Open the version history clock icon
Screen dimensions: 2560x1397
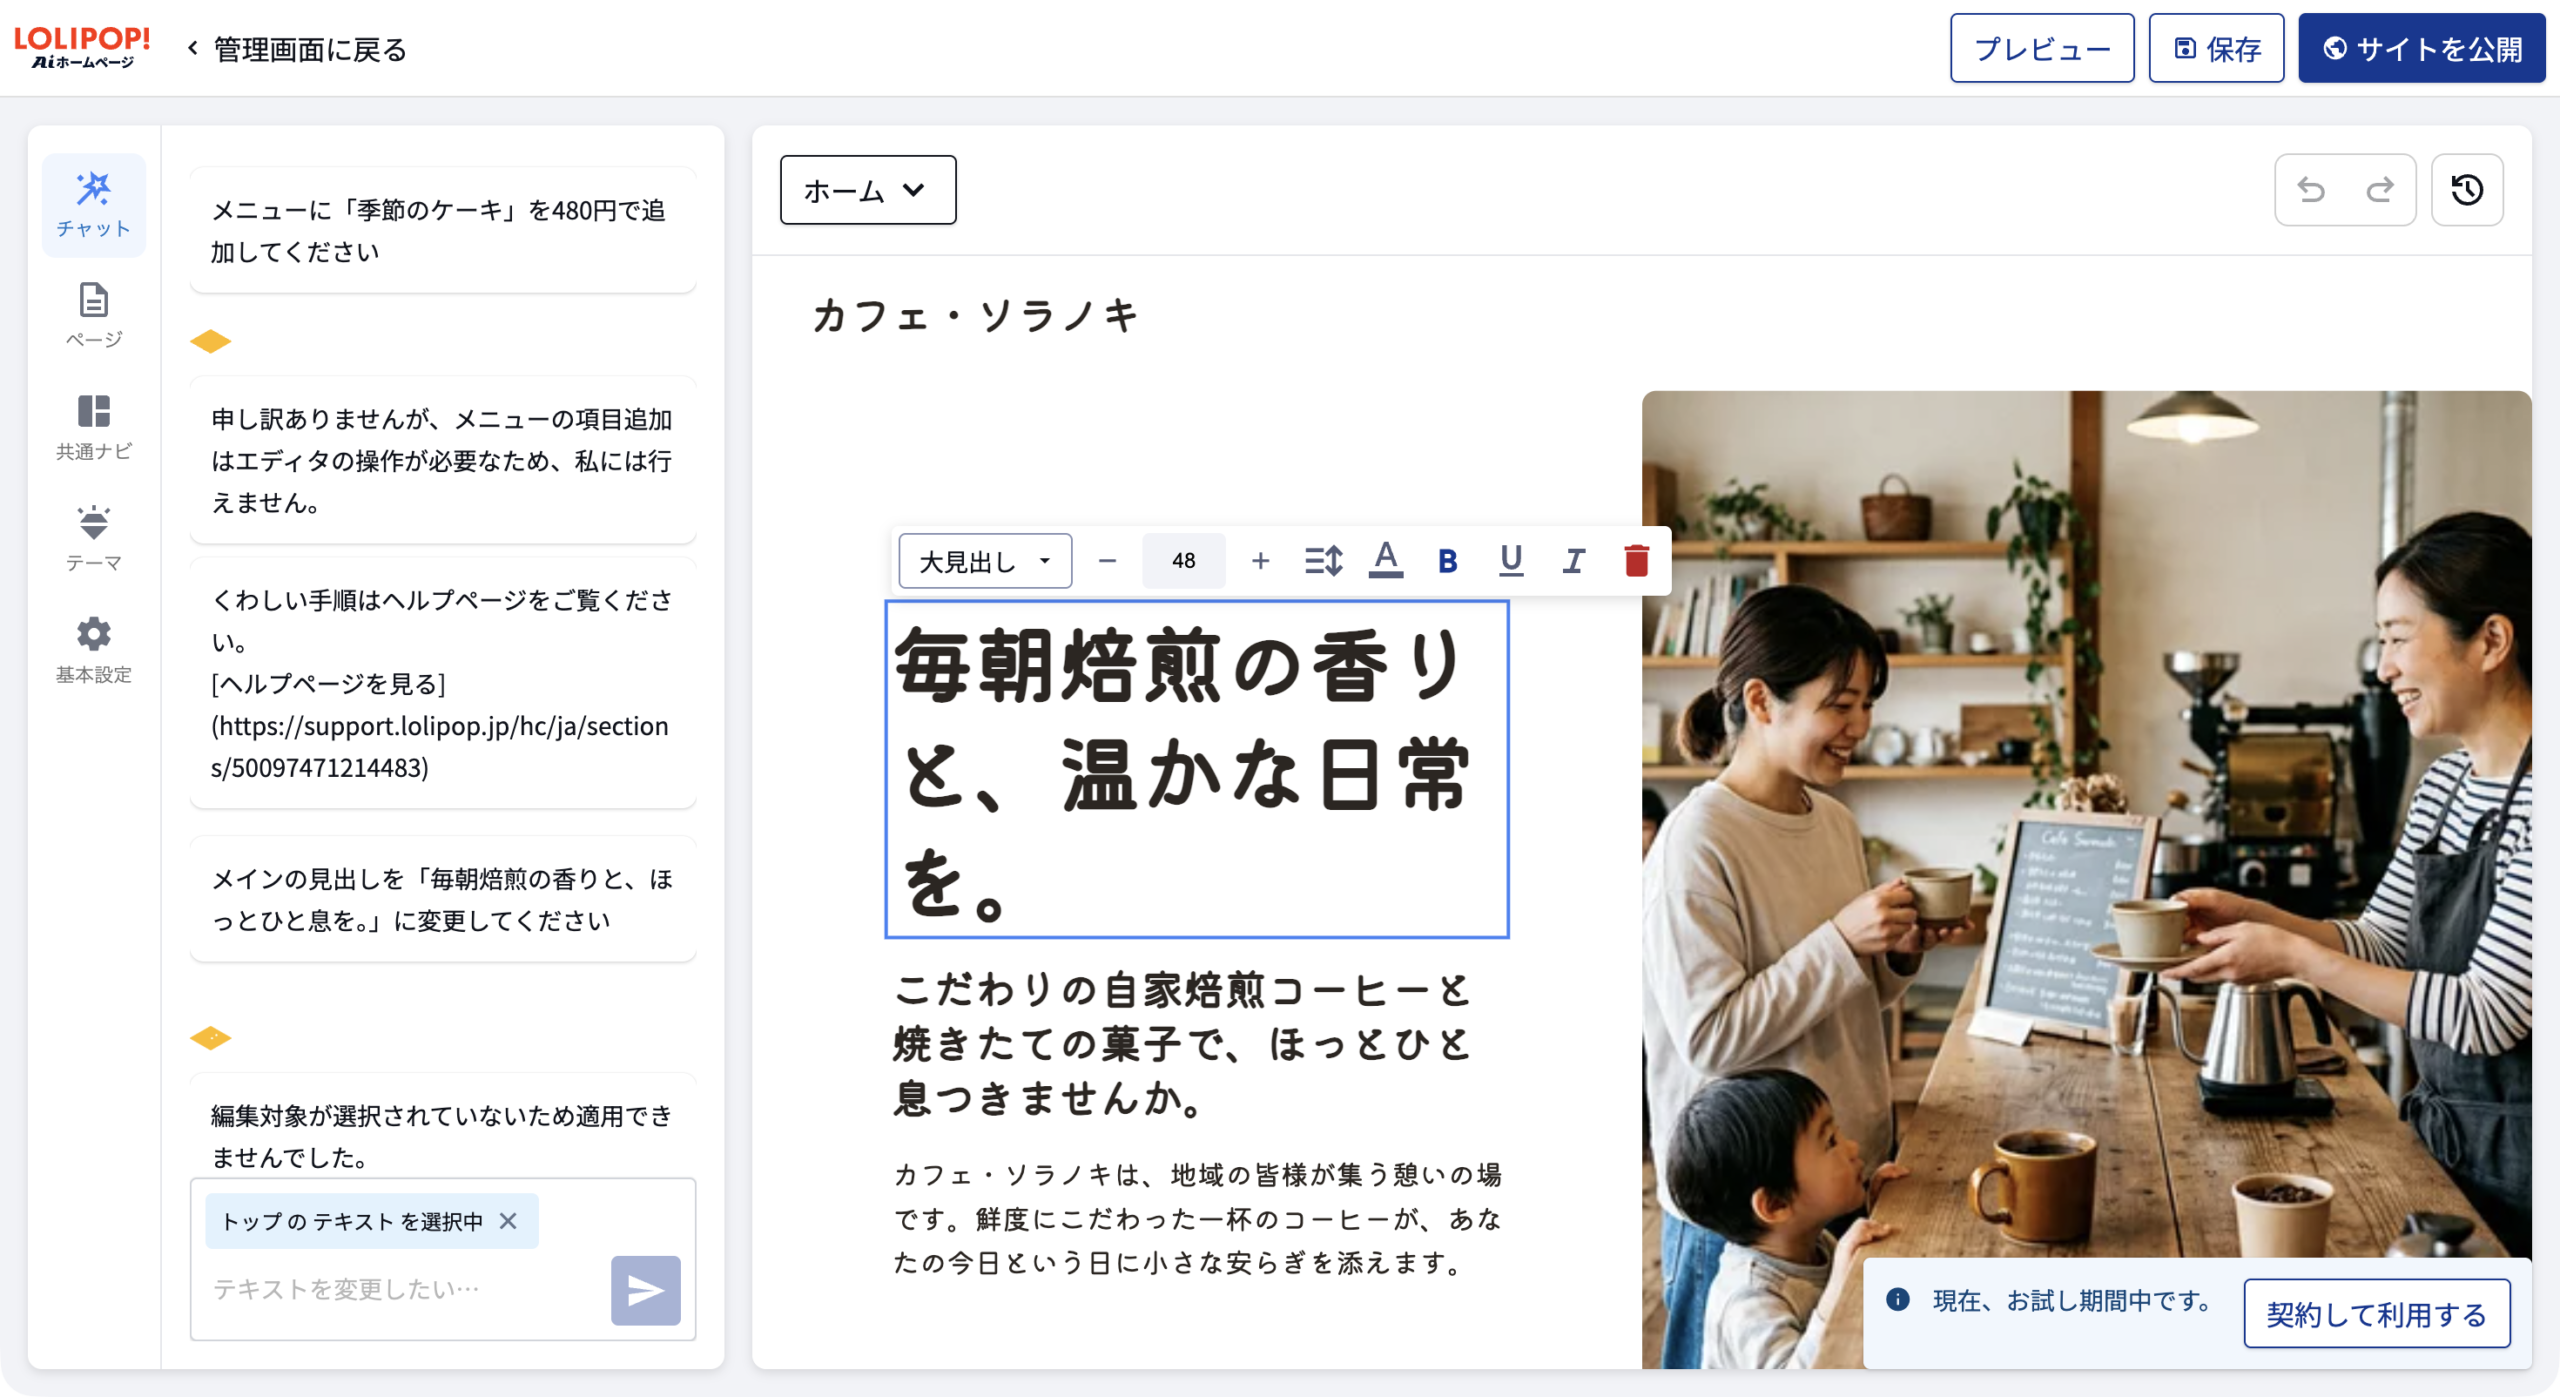(x=2467, y=189)
